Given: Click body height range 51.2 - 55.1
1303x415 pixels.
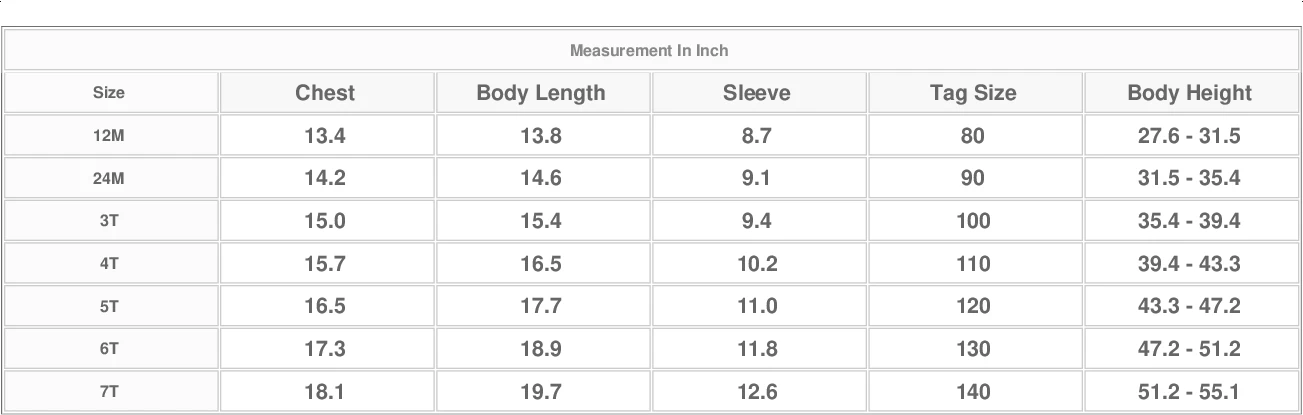Looking at the screenshot, I should pyautogui.click(x=1190, y=392).
